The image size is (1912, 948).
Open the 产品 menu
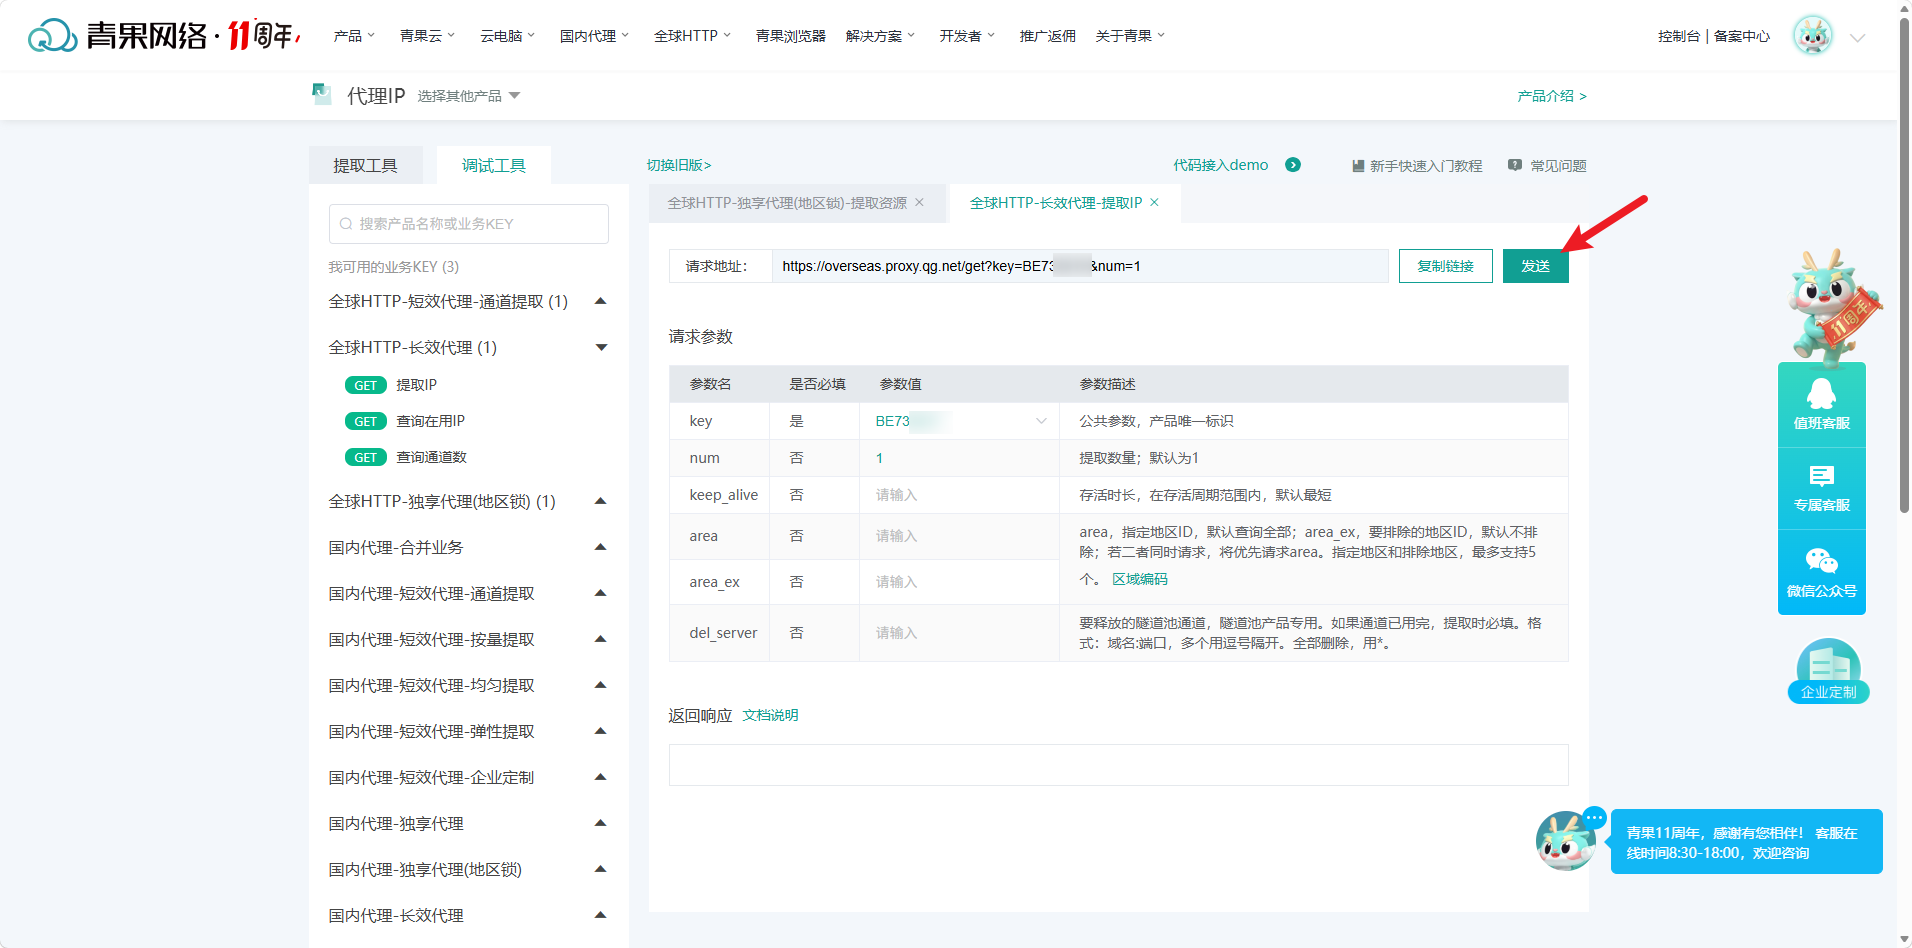(x=354, y=36)
